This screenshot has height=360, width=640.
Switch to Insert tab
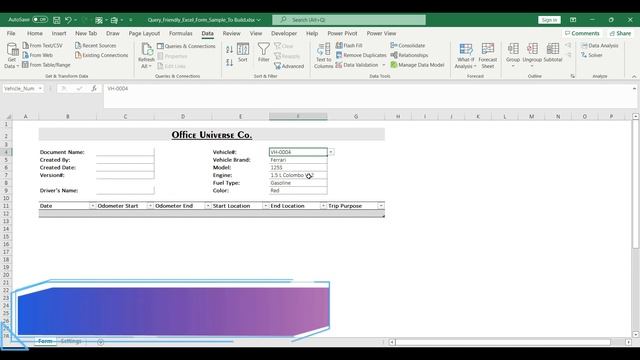coord(59,33)
